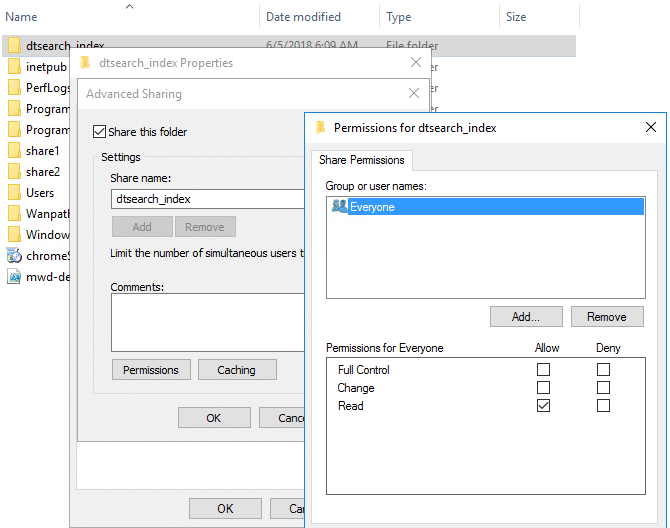
Task: Click the dtsearch_index folder icon
Action: coord(14,46)
